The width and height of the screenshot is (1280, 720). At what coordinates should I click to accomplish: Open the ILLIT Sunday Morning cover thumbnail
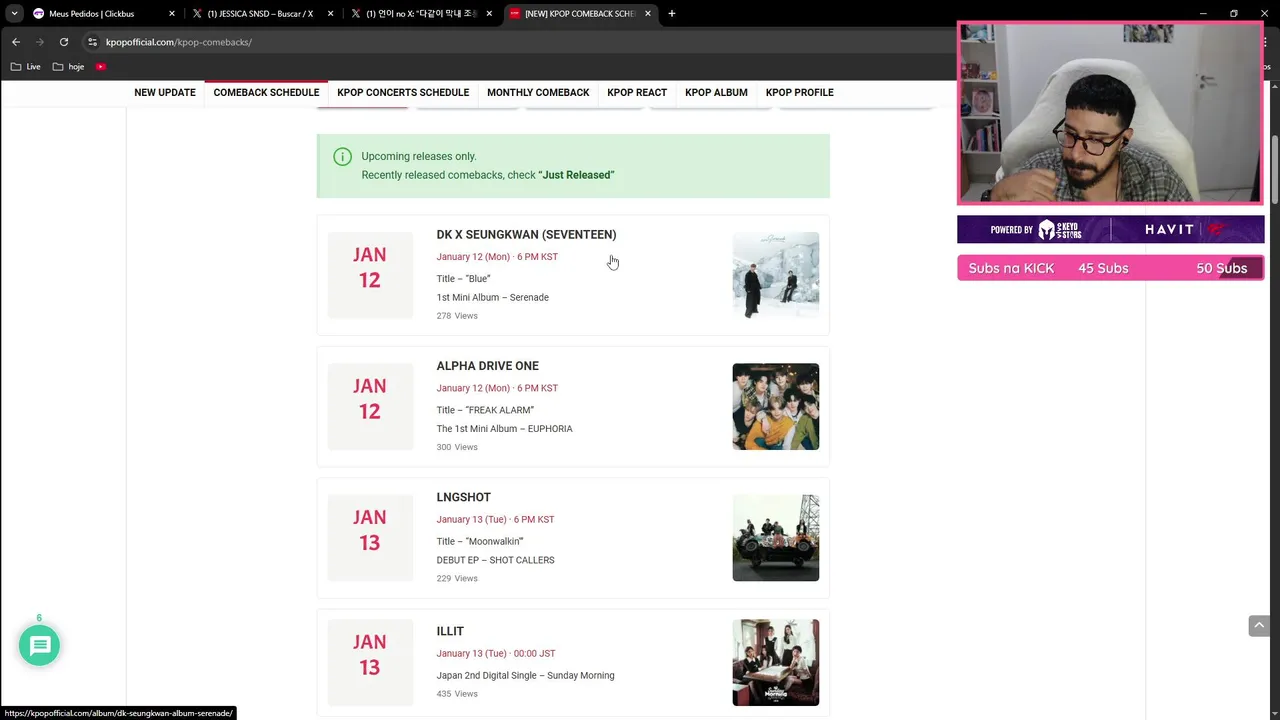pos(775,662)
